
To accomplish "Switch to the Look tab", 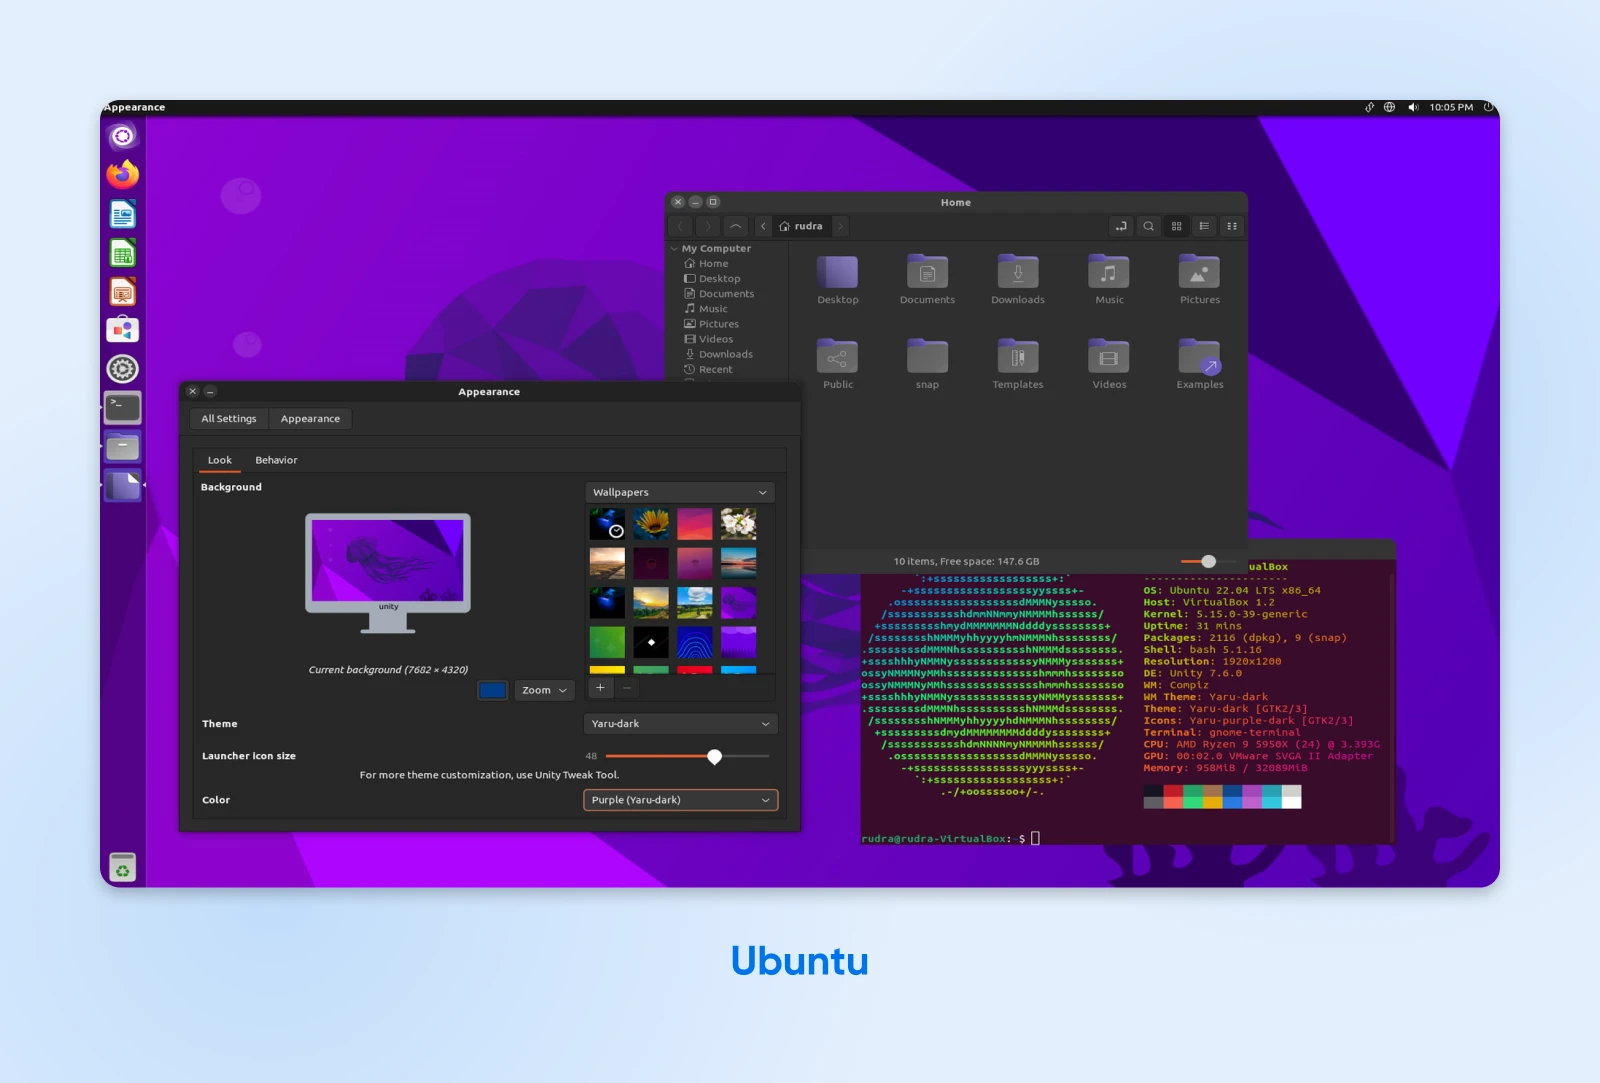I will (x=220, y=461).
